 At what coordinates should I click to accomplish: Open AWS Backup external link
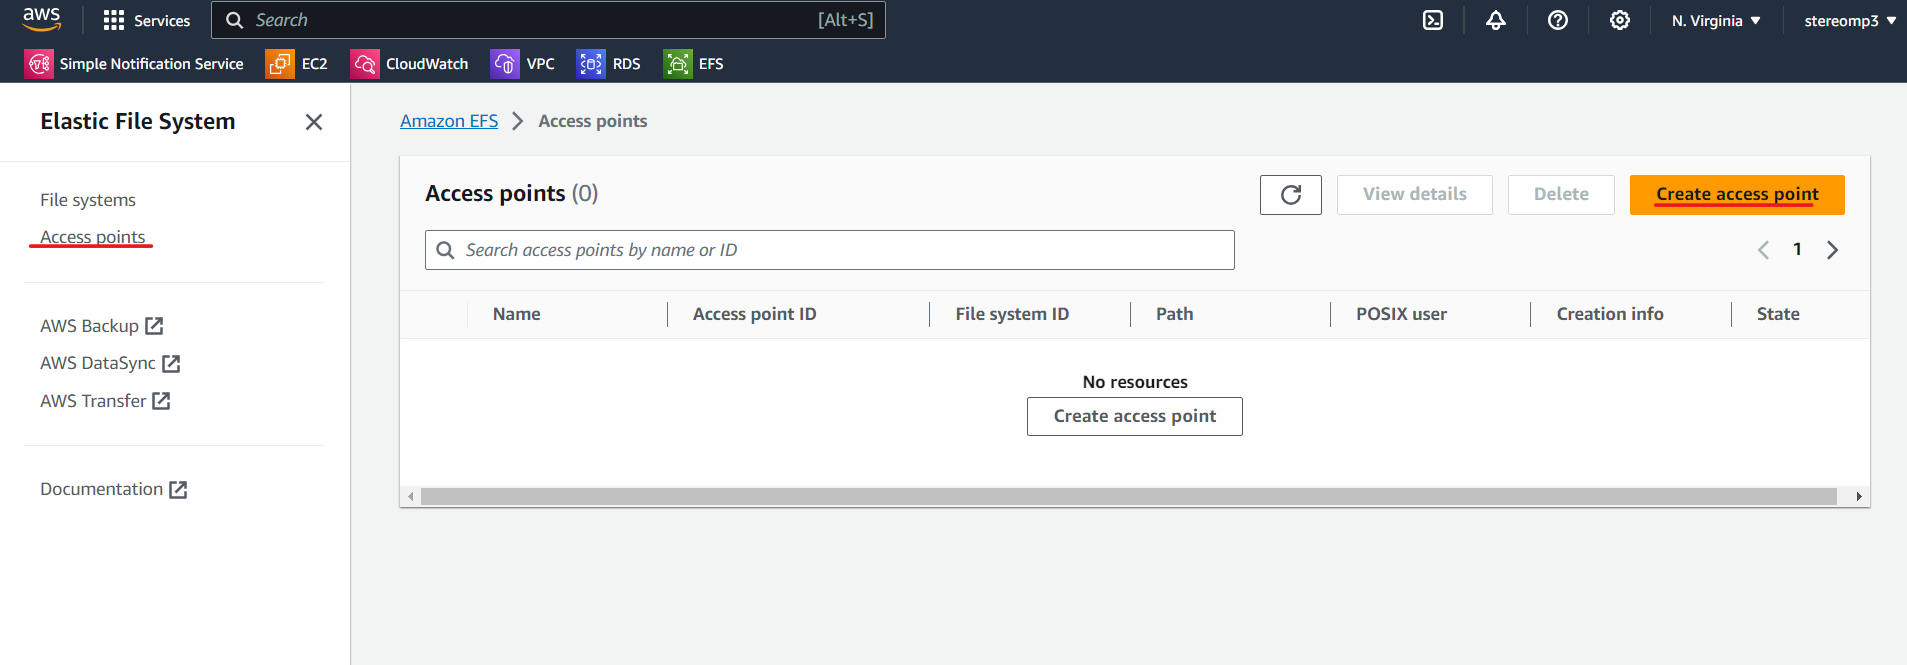[x=101, y=326]
